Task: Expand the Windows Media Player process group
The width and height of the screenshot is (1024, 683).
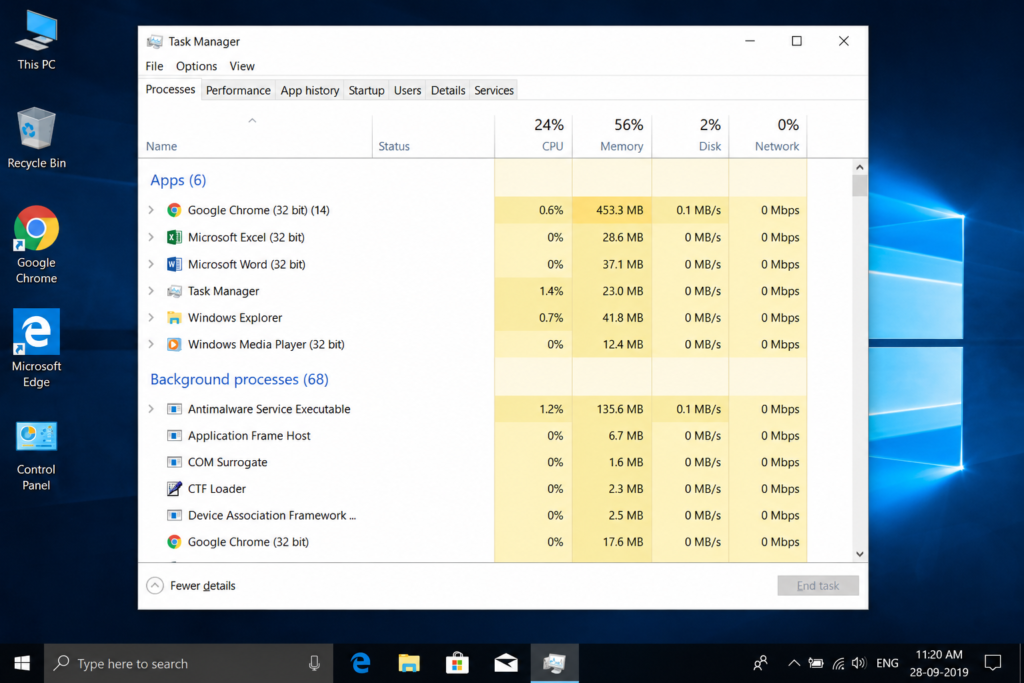Action: point(152,344)
